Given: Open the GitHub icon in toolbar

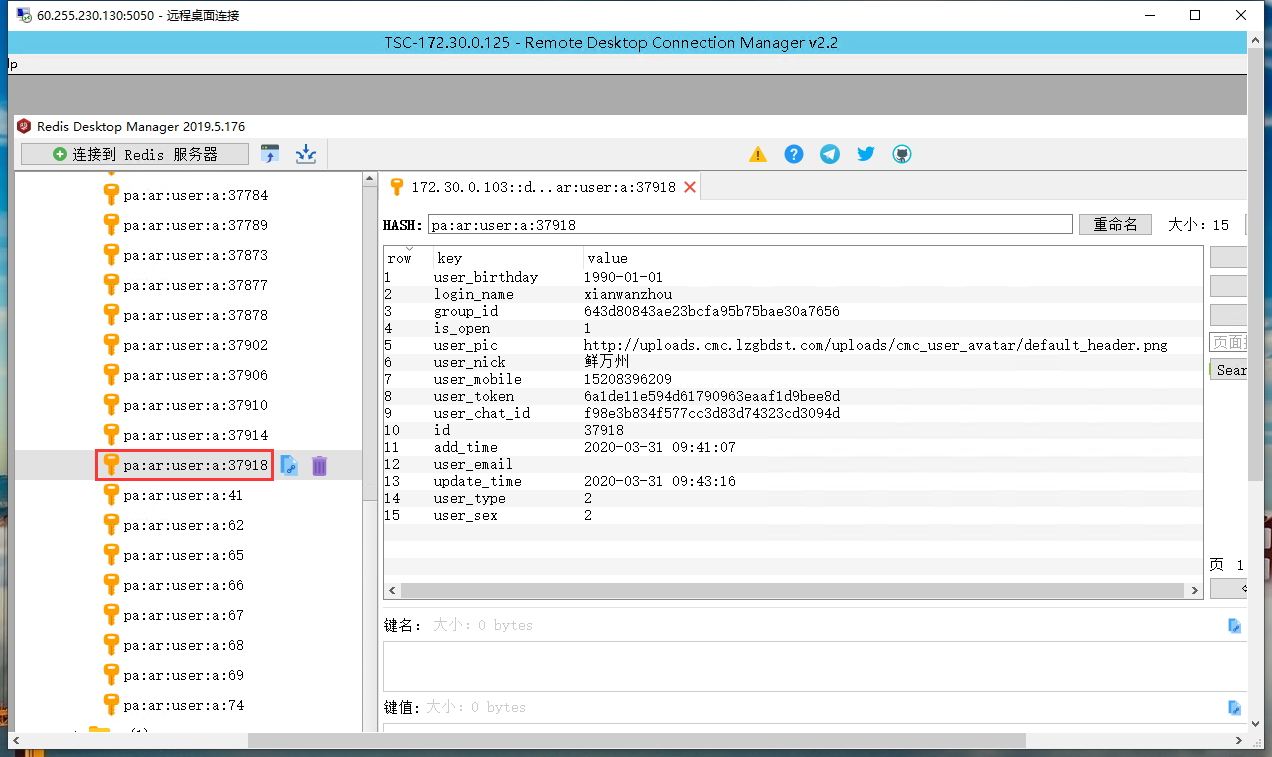Looking at the screenshot, I should 902,154.
